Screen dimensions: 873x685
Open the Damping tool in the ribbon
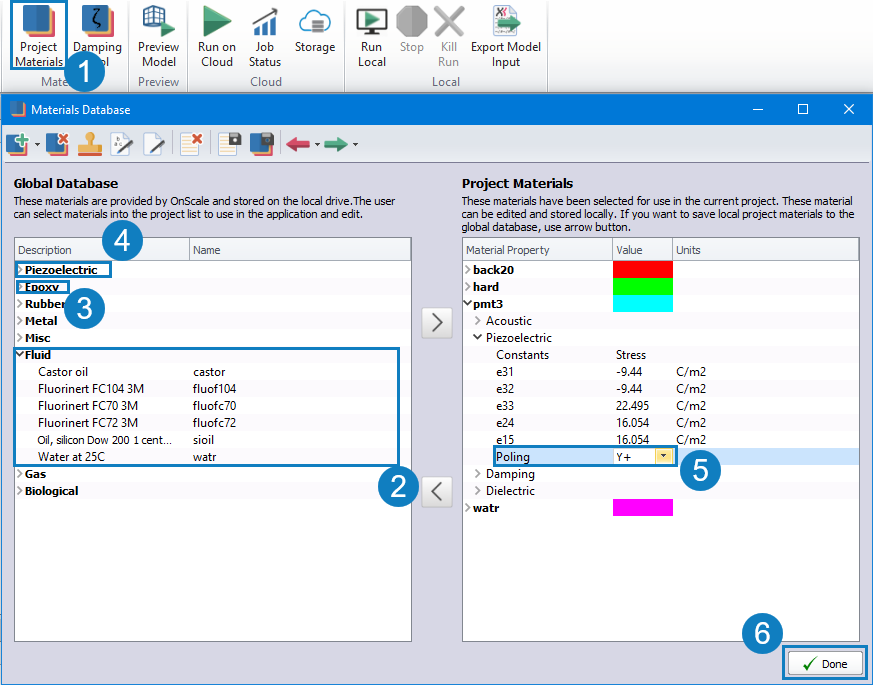point(97,36)
